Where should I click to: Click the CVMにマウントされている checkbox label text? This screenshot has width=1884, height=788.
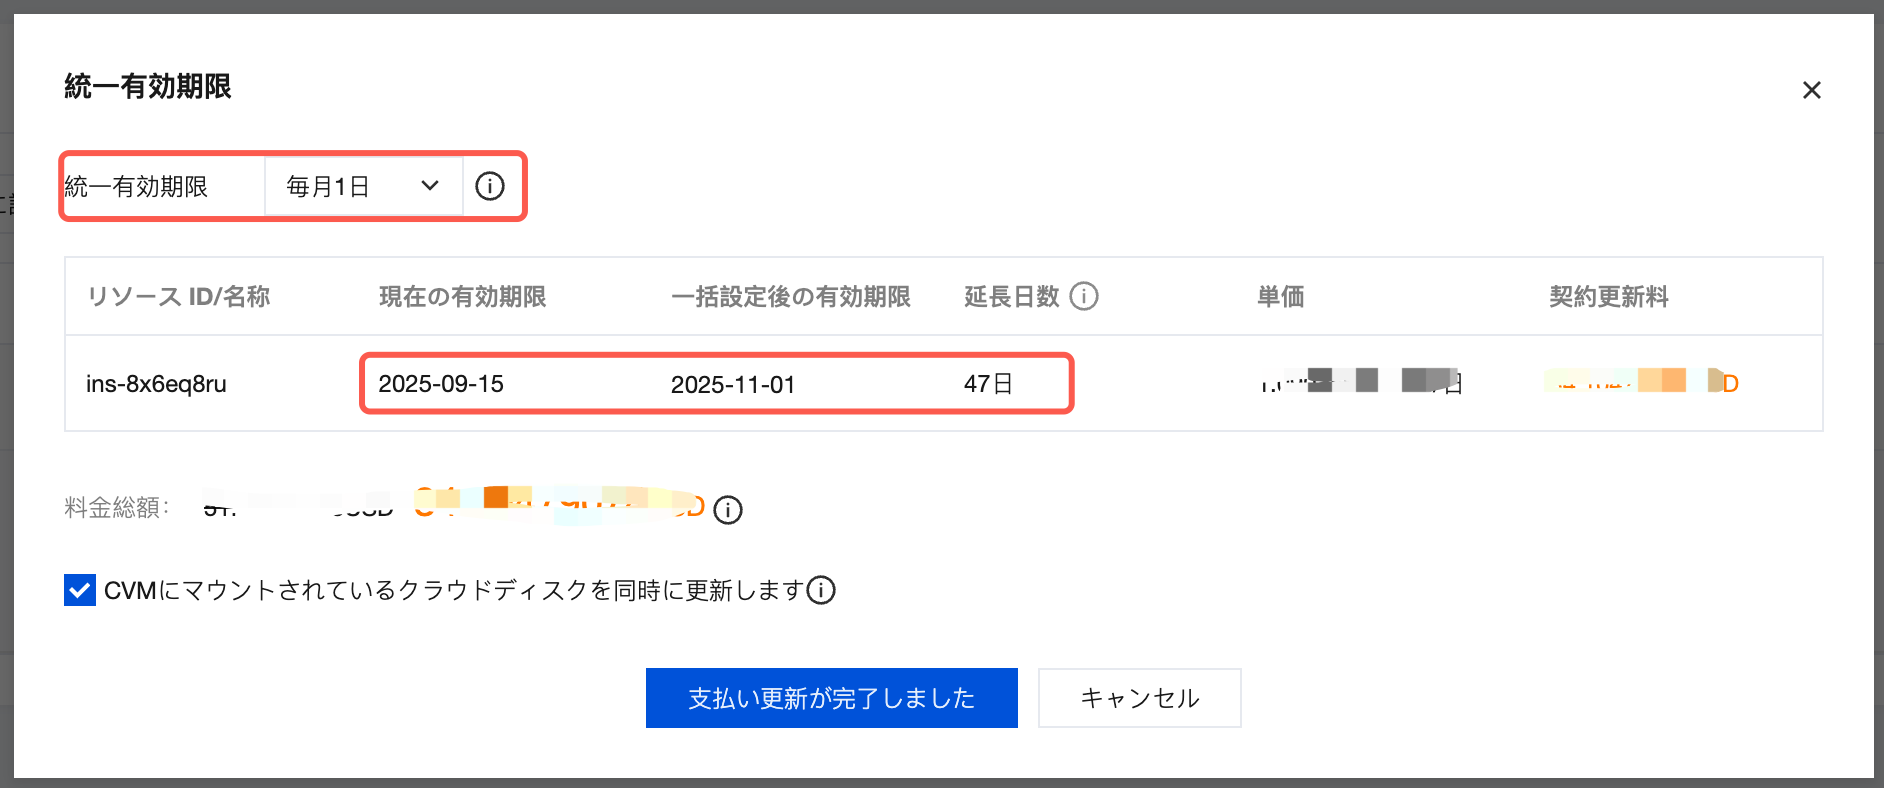click(453, 590)
